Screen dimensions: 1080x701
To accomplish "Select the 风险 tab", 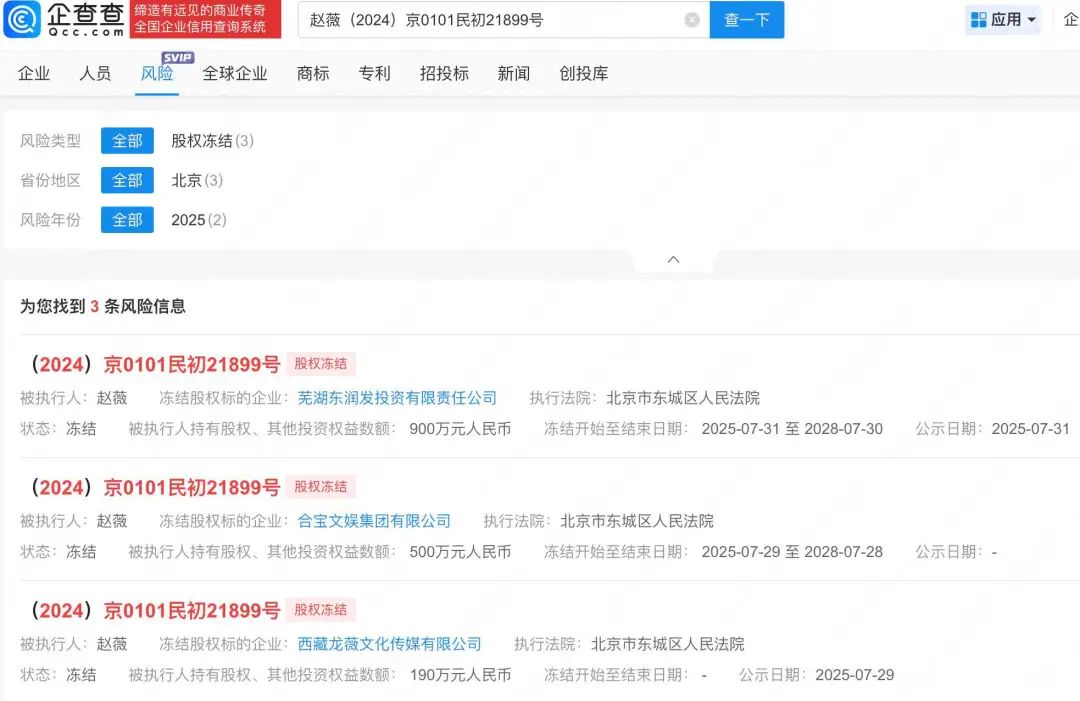I will (157, 74).
